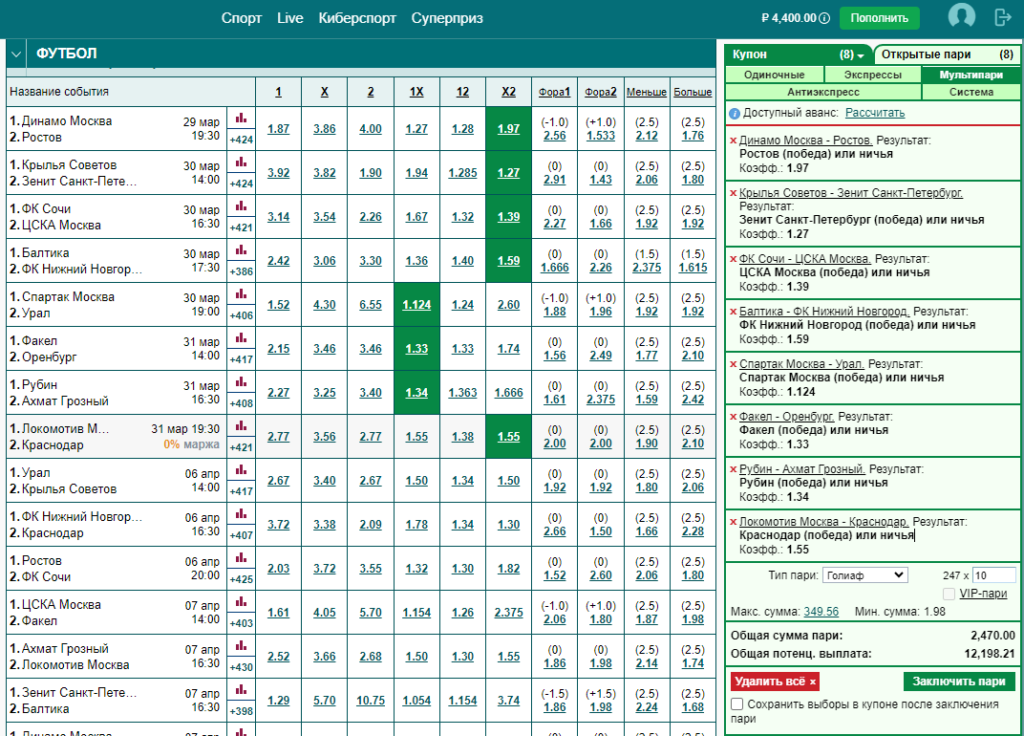The width and height of the screenshot is (1024, 736).
Task: Switch to Антиэкспресс tab
Action: pos(823,92)
